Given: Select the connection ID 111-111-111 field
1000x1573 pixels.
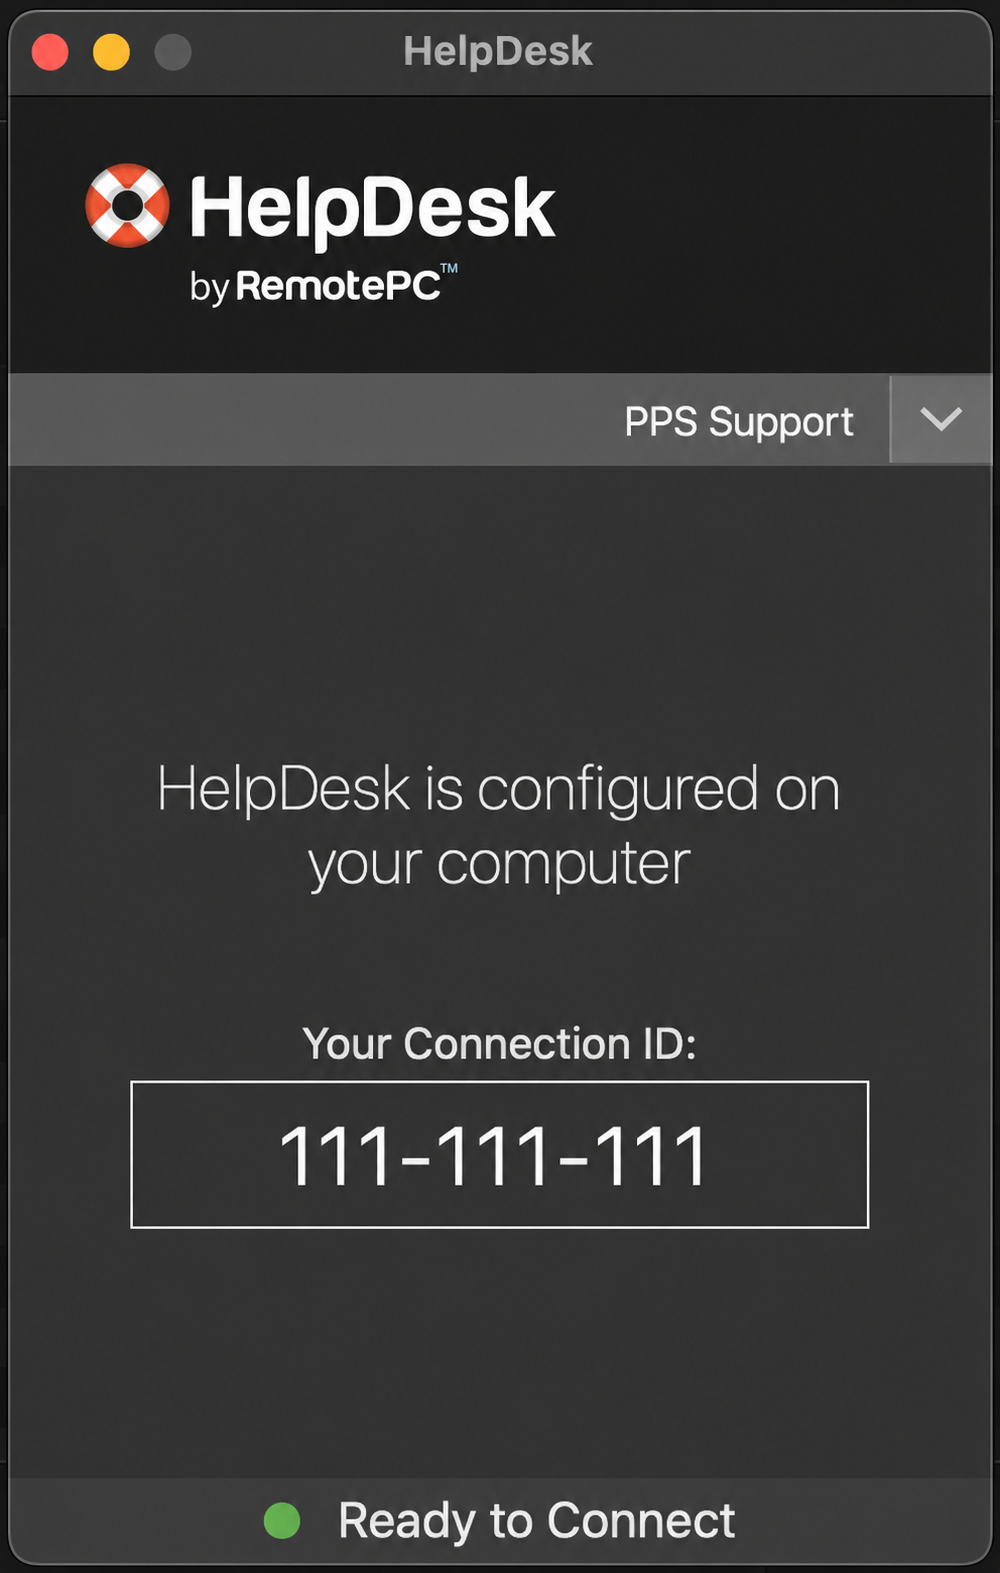Looking at the screenshot, I should [499, 1154].
